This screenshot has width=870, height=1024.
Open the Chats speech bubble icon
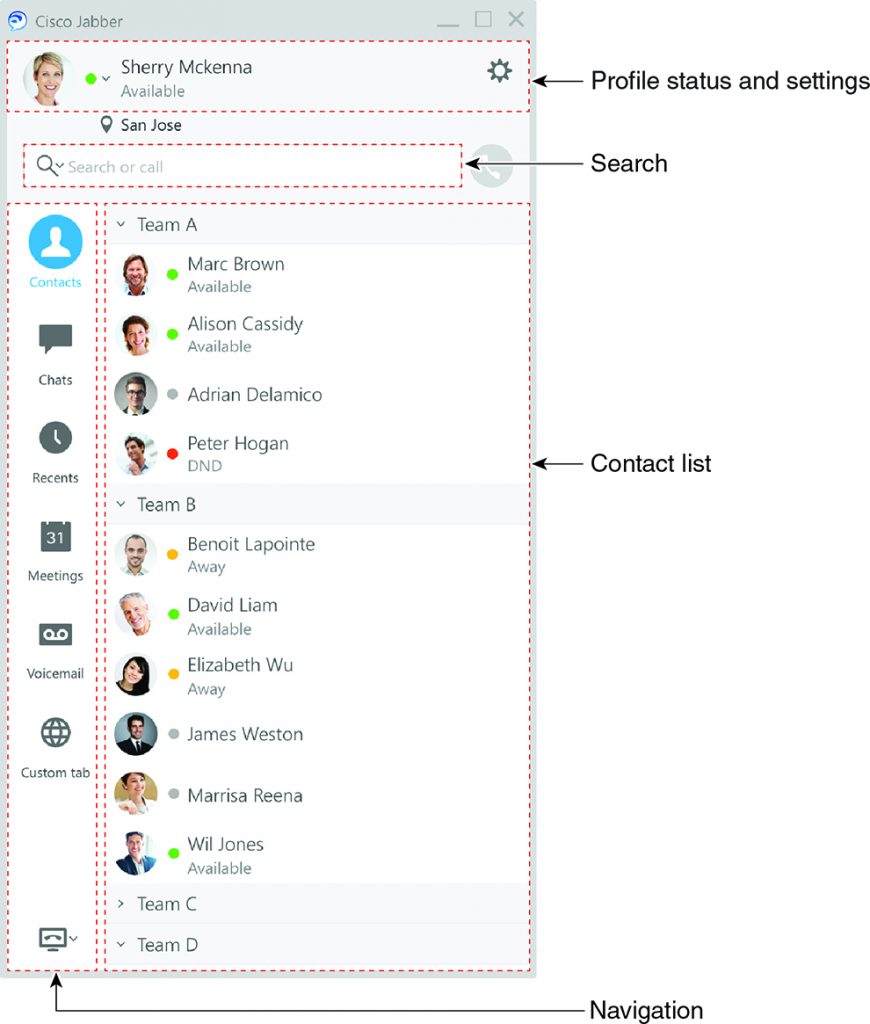(56, 338)
